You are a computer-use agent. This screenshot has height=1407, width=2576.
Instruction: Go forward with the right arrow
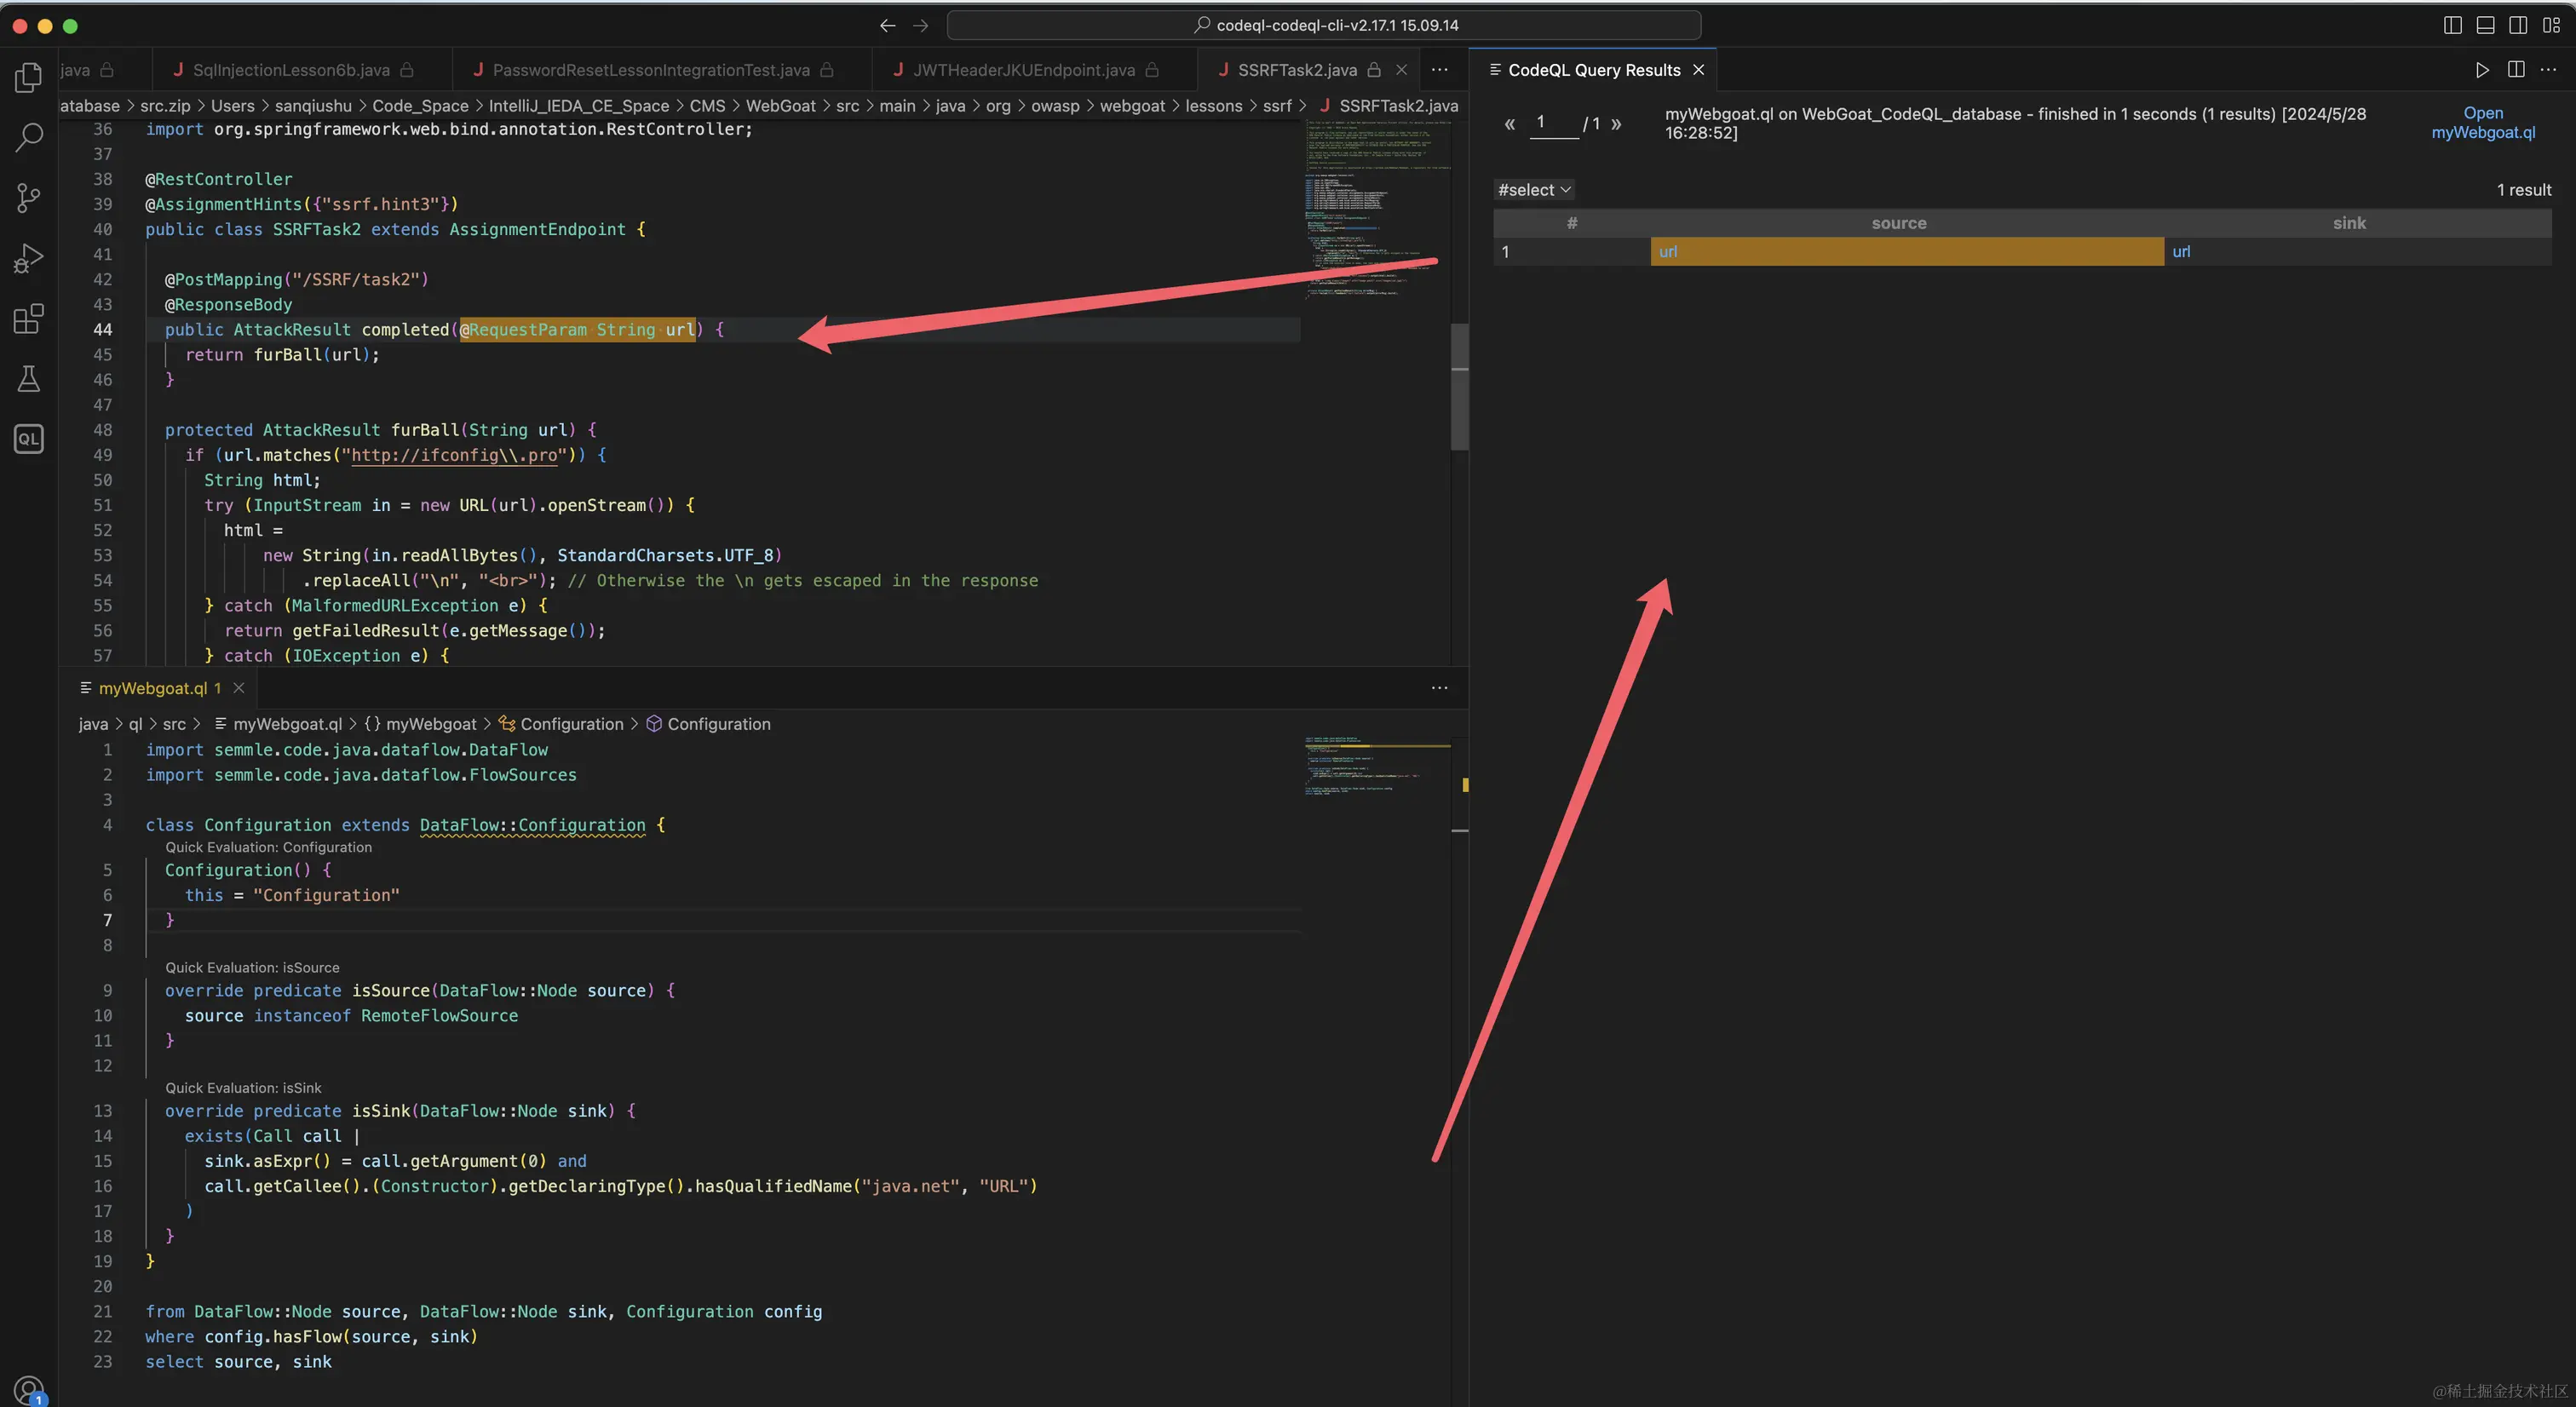click(921, 25)
